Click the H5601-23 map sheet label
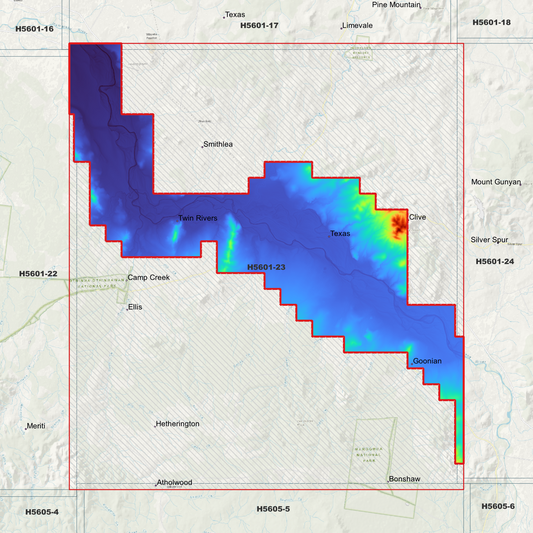This screenshot has width=533, height=533. tap(266, 267)
